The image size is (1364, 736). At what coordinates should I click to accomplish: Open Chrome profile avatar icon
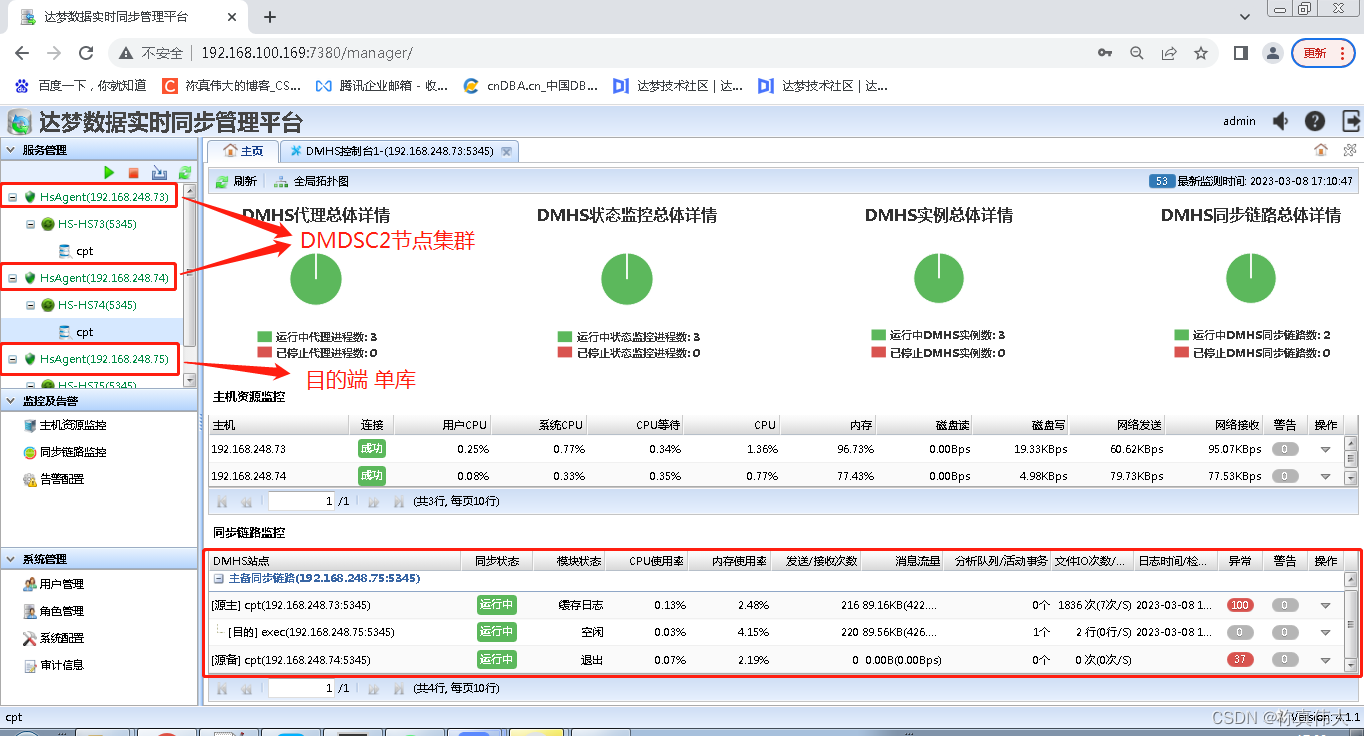pos(1272,53)
